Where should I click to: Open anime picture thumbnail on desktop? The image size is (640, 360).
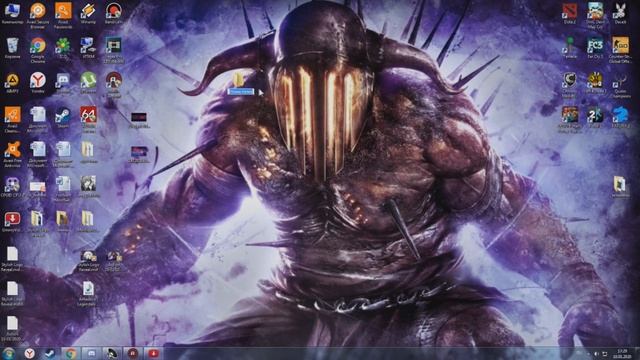(88, 187)
